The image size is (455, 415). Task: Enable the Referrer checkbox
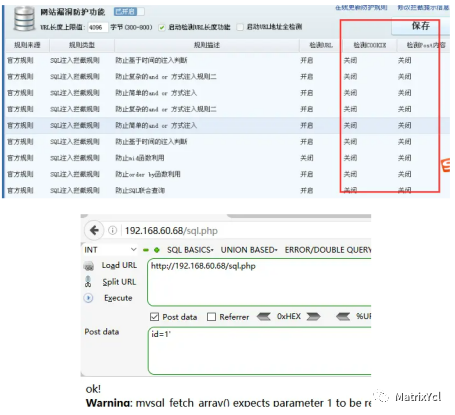211,317
